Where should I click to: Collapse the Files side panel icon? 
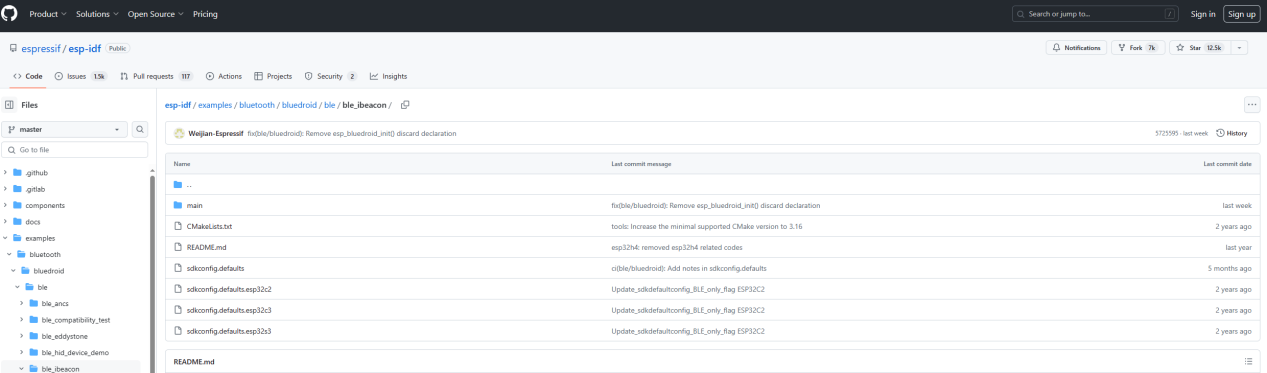tap(9, 104)
